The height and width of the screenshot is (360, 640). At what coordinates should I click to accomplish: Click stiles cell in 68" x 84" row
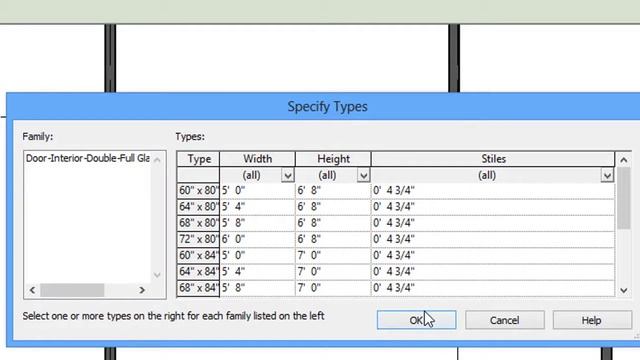pyautogui.click(x=493, y=288)
